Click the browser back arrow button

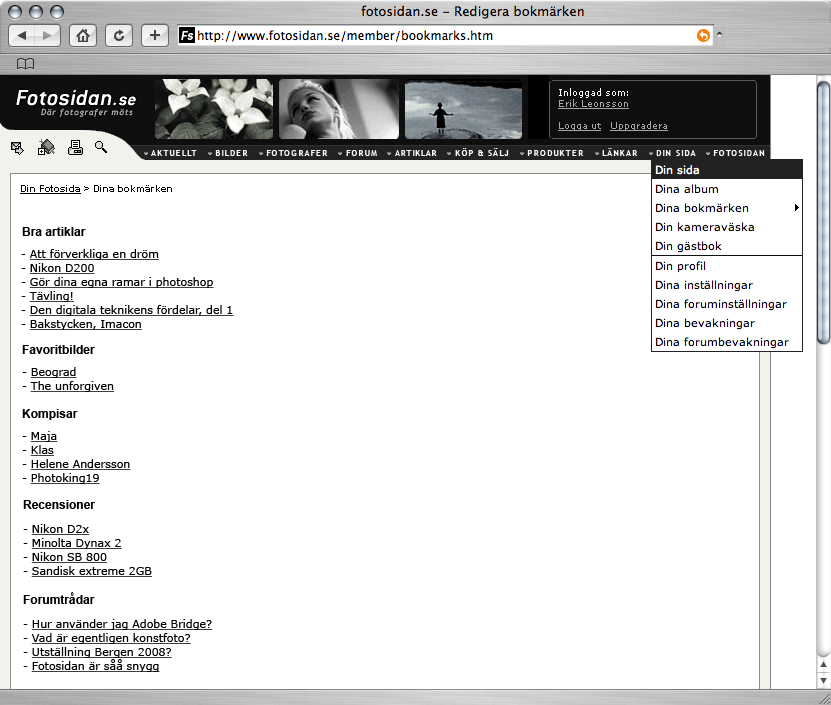pyautogui.click(x=23, y=36)
